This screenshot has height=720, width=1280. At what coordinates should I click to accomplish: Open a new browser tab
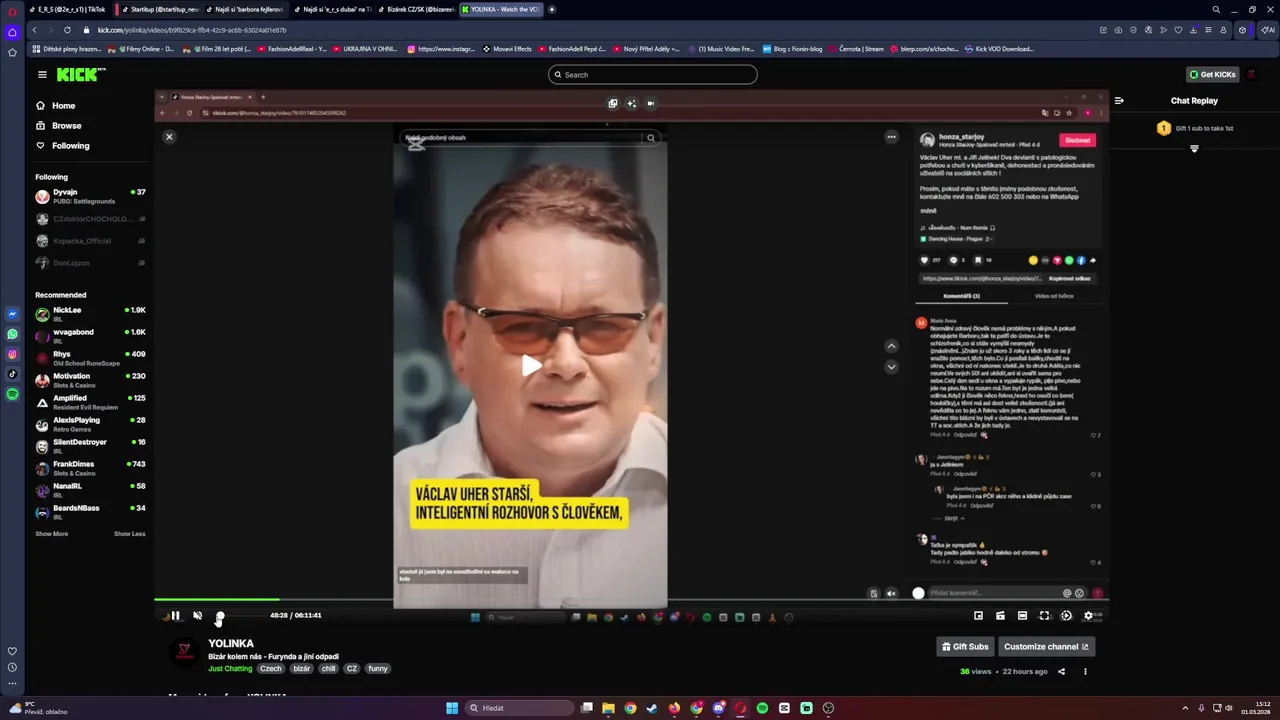click(552, 9)
